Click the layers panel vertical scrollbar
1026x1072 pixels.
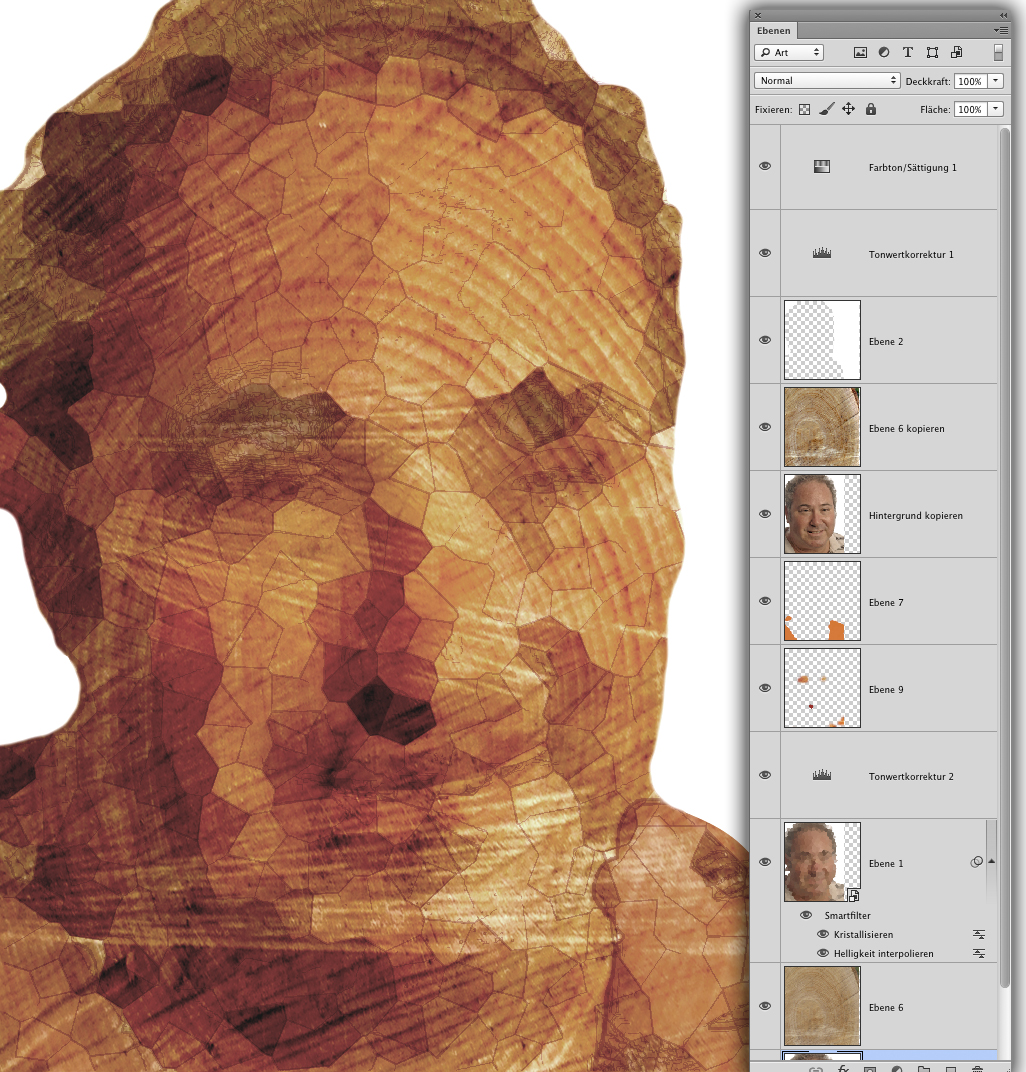click(x=1004, y=557)
